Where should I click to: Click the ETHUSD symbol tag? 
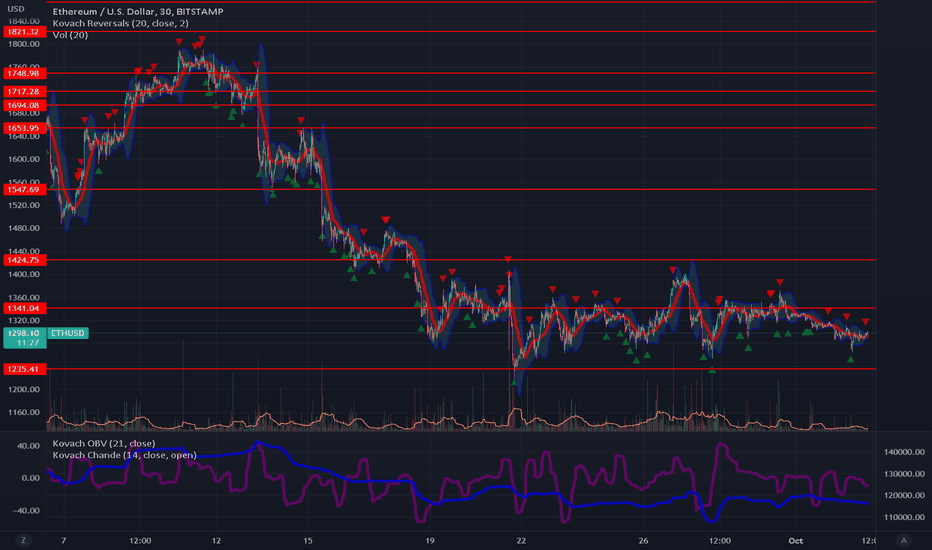68,333
